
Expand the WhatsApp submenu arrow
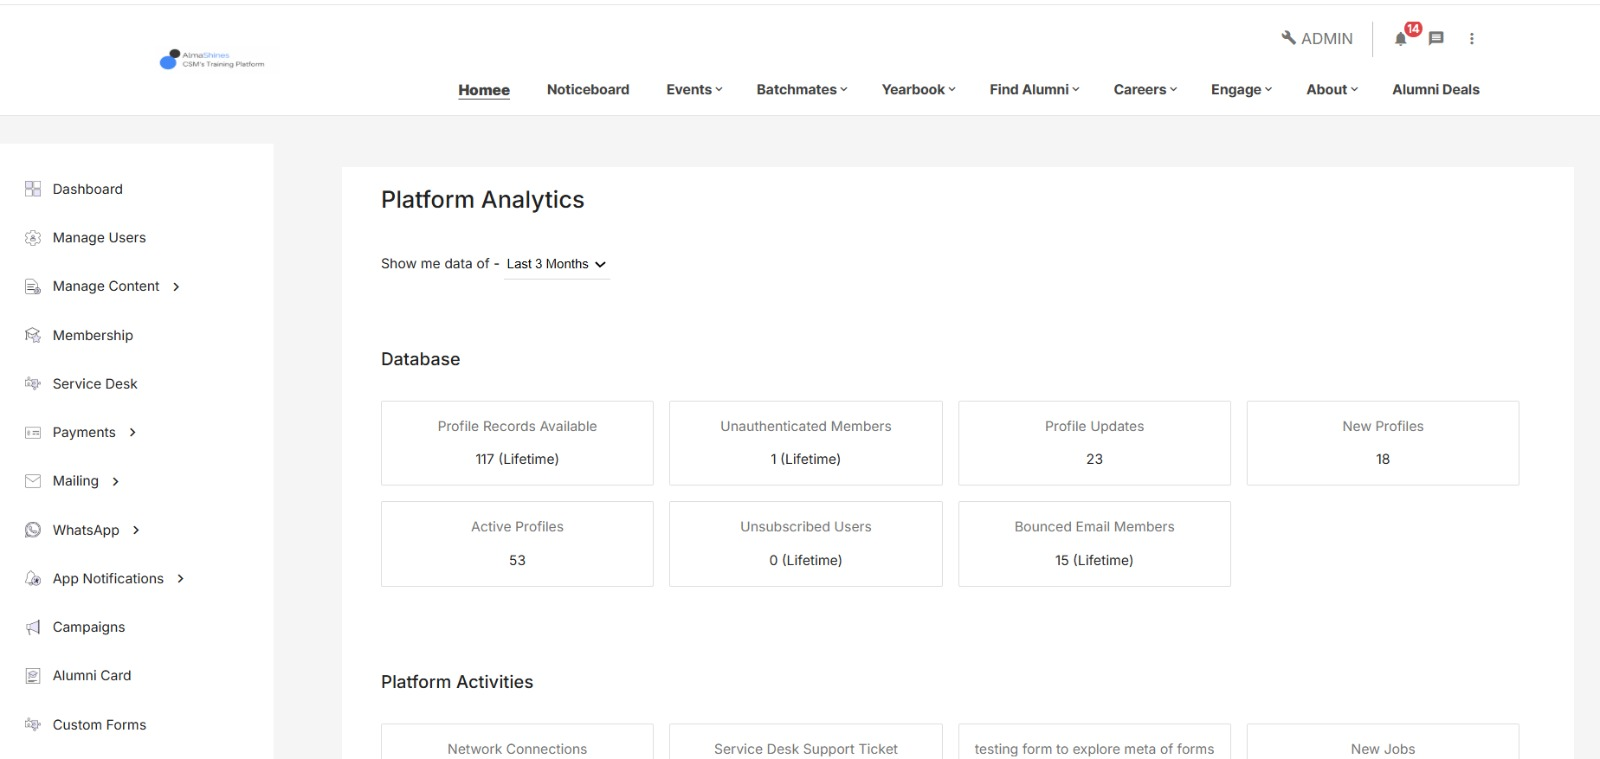[x=135, y=530]
